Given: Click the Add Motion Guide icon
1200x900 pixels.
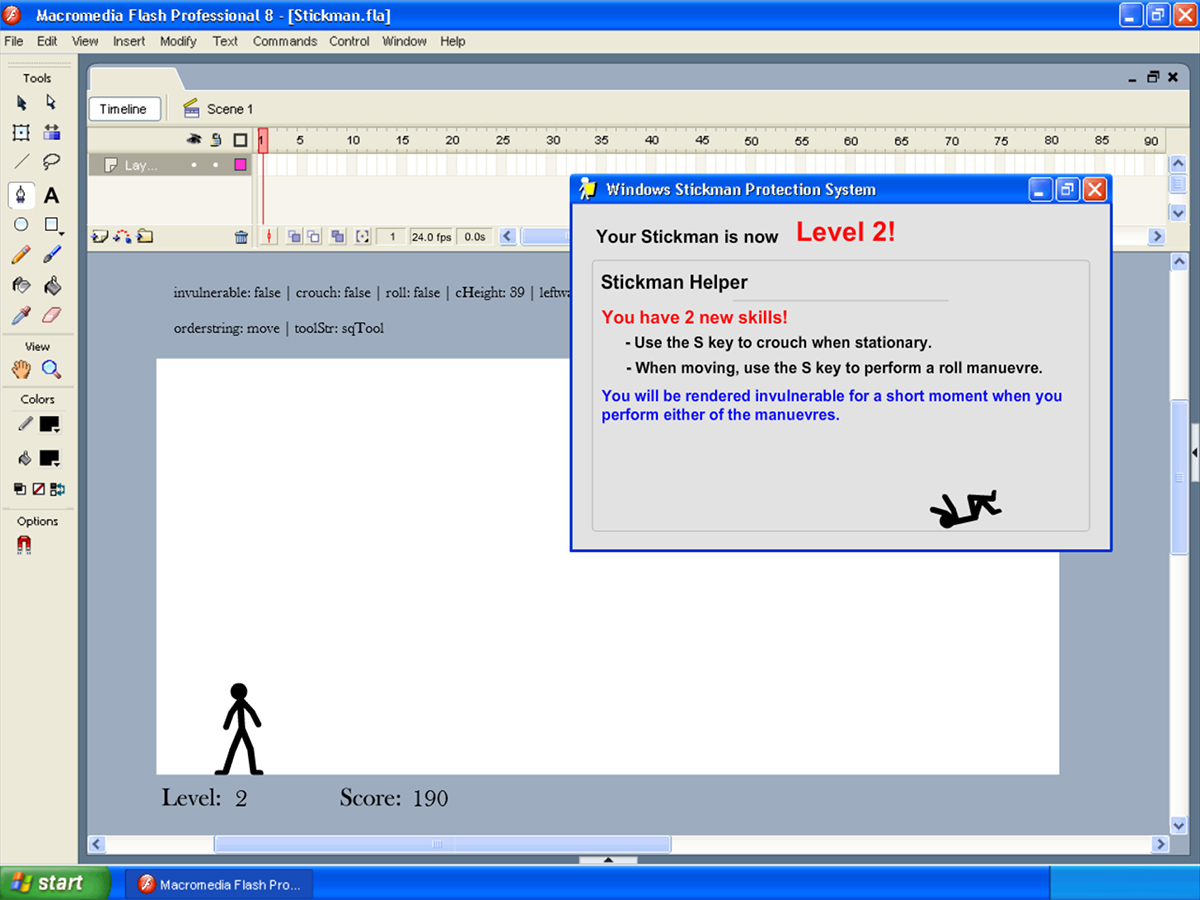Looking at the screenshot, I should click(123, 237).
